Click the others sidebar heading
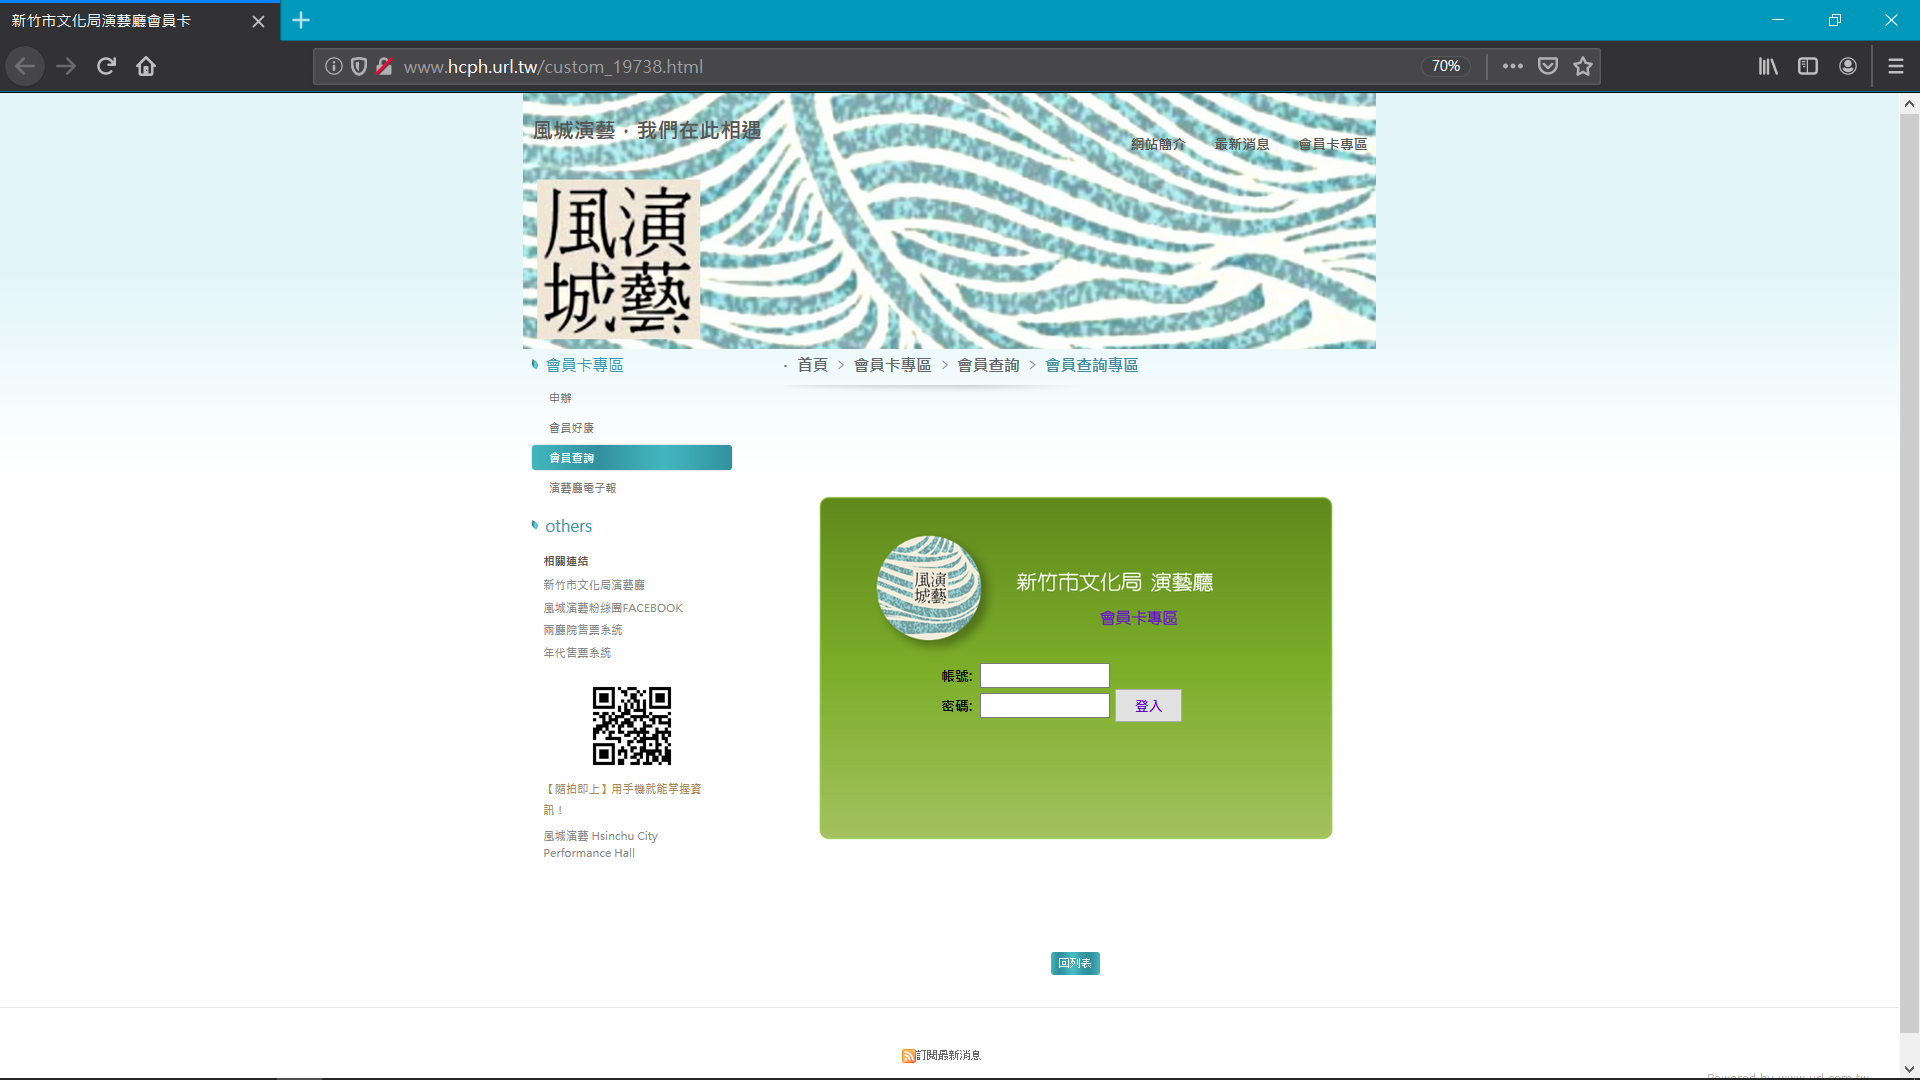The image size is (1920, 1080). [568, 526]
